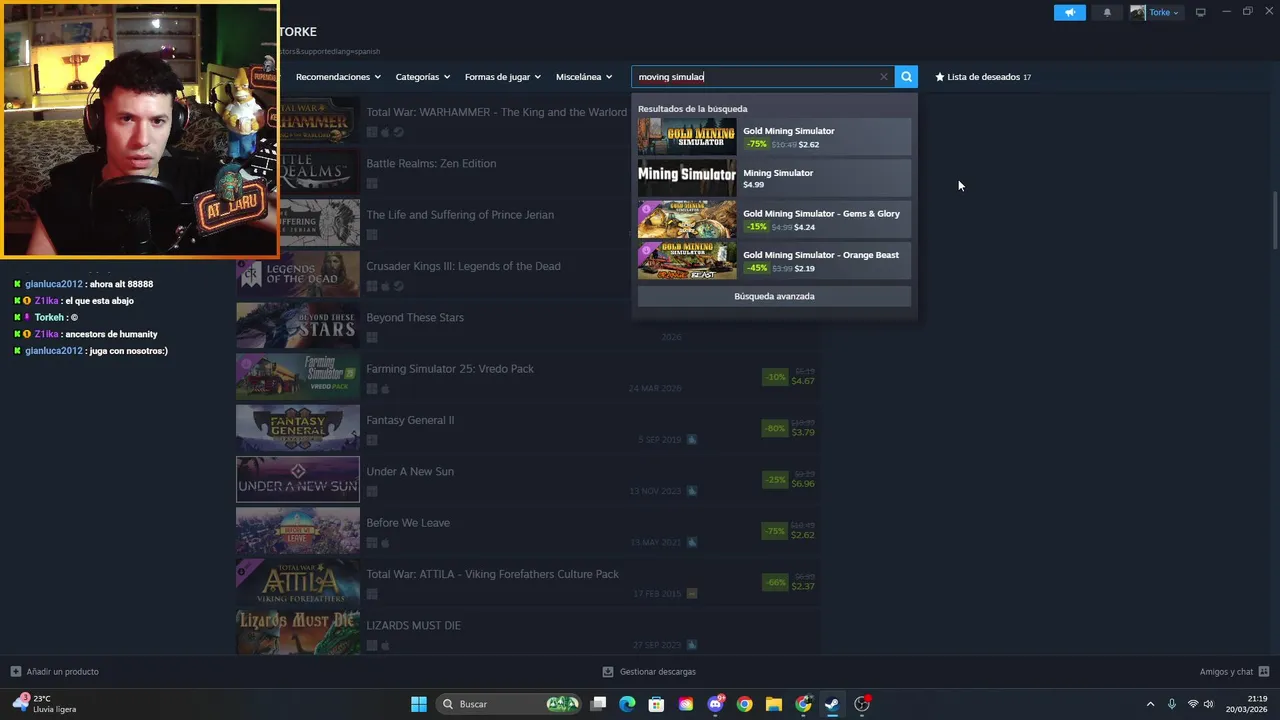The height and width of the screenshot is (720, 1280).
Task: Click the Under A New Sun thumbnail
Action: coord(298,480)
